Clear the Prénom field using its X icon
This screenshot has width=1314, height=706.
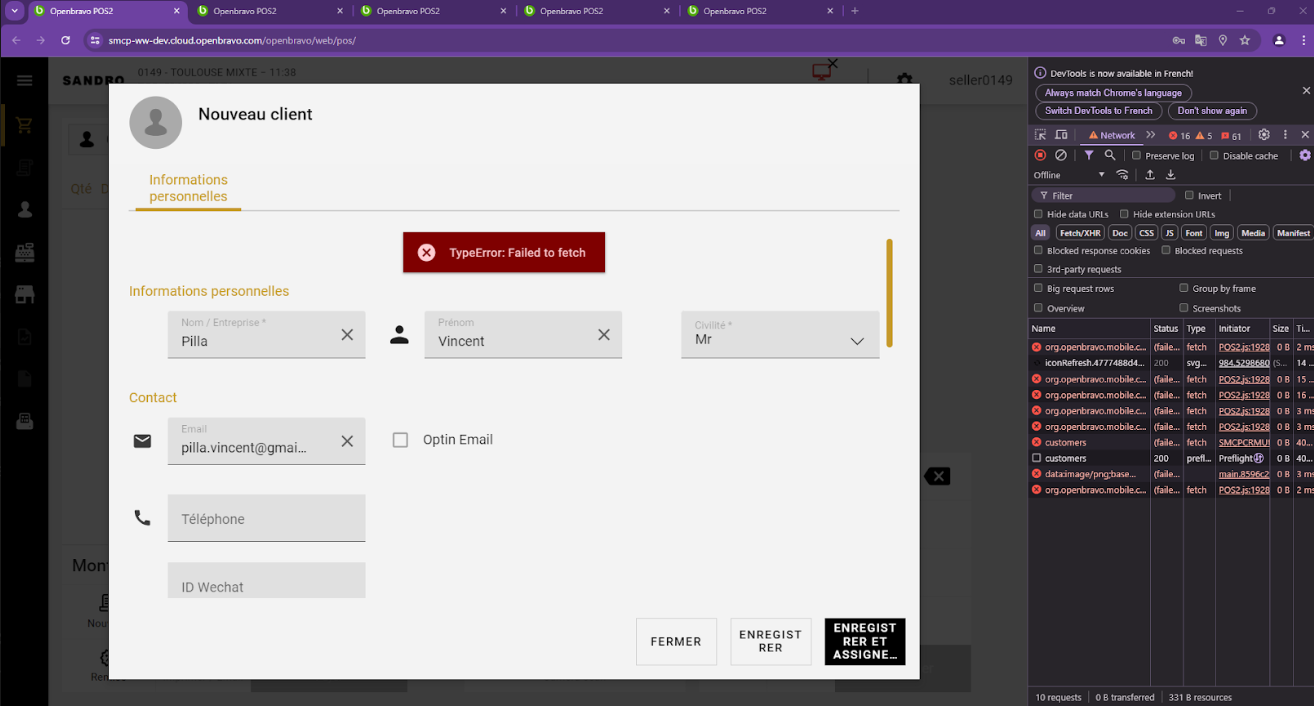coord(604,335)
